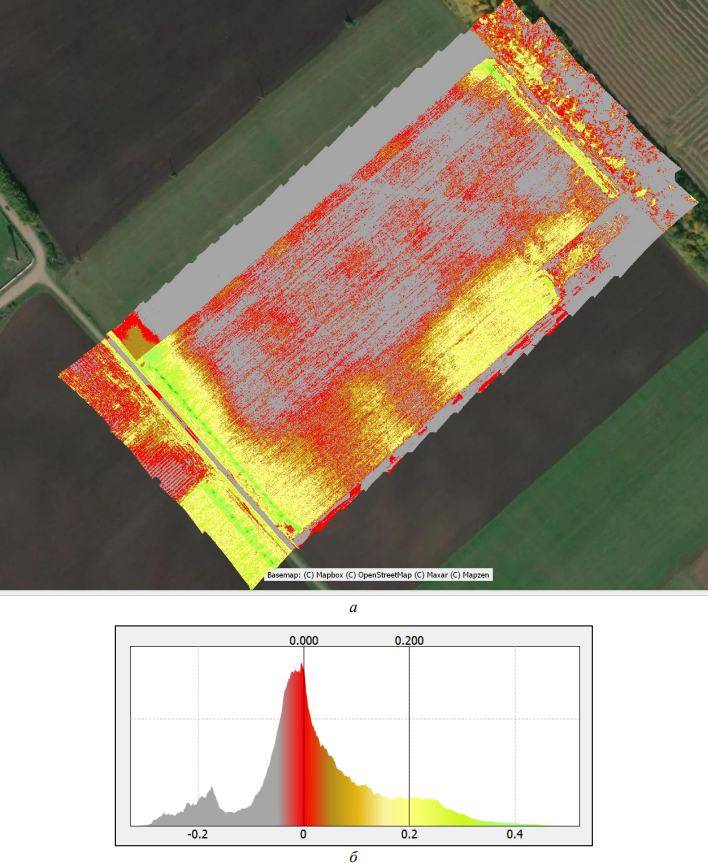Click the dirt road on map's left edge
The width and height of the screenshot is (708, 863).
pos(30,242)
